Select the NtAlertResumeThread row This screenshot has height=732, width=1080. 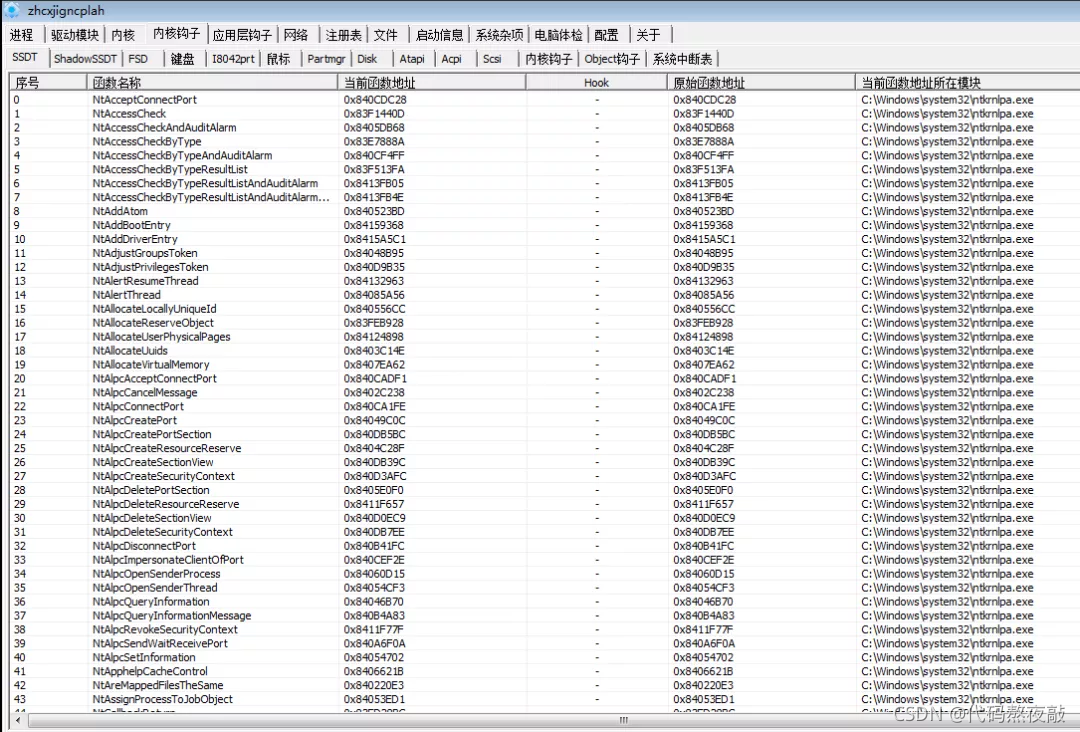[x=546, y=281]
